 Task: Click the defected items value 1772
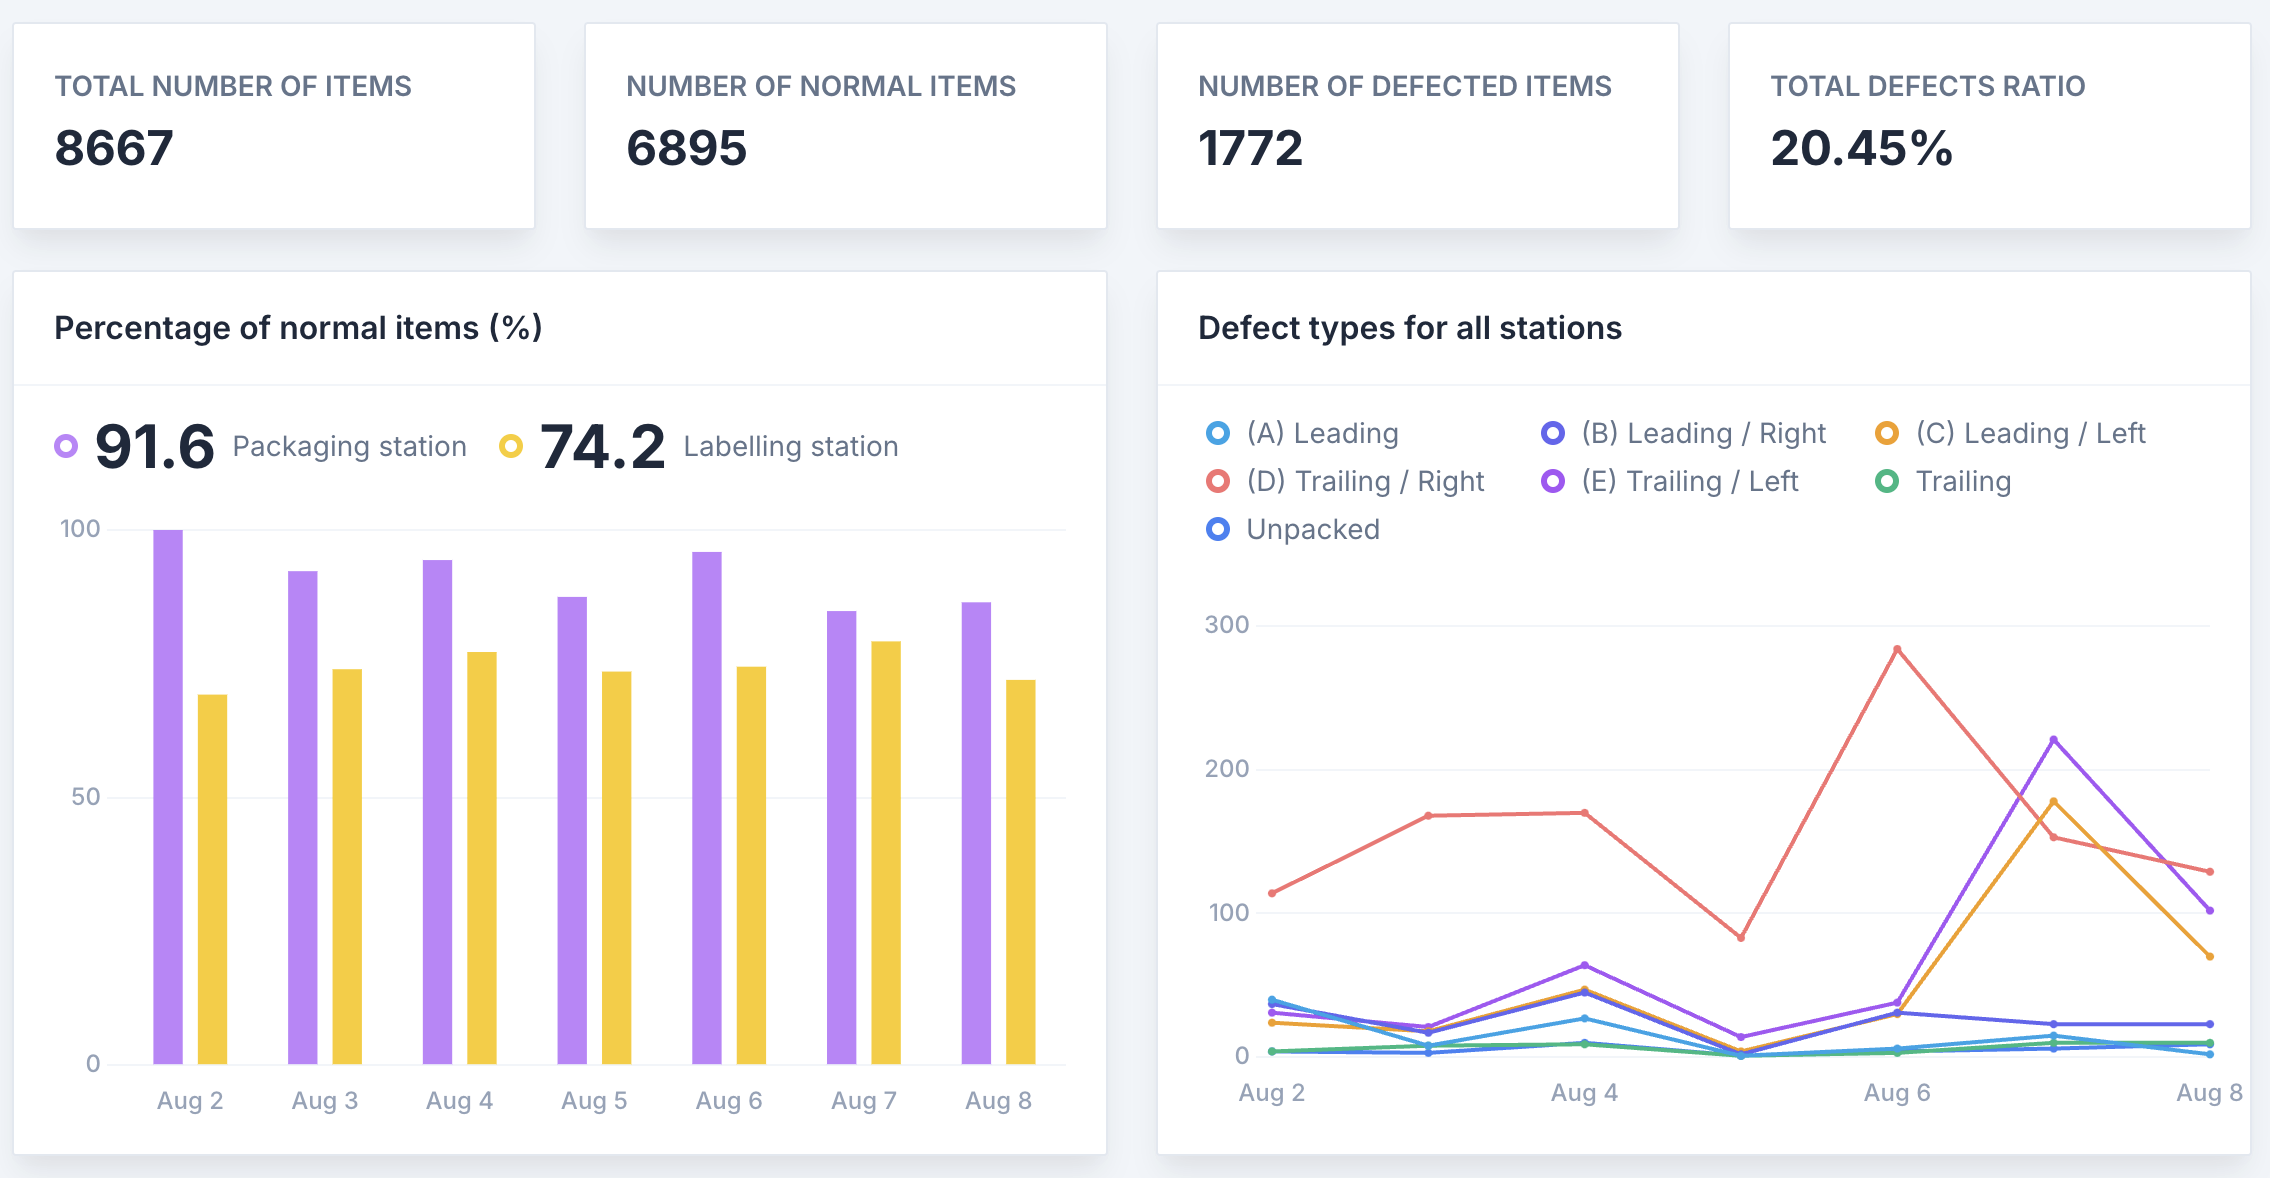point(1250,148)
